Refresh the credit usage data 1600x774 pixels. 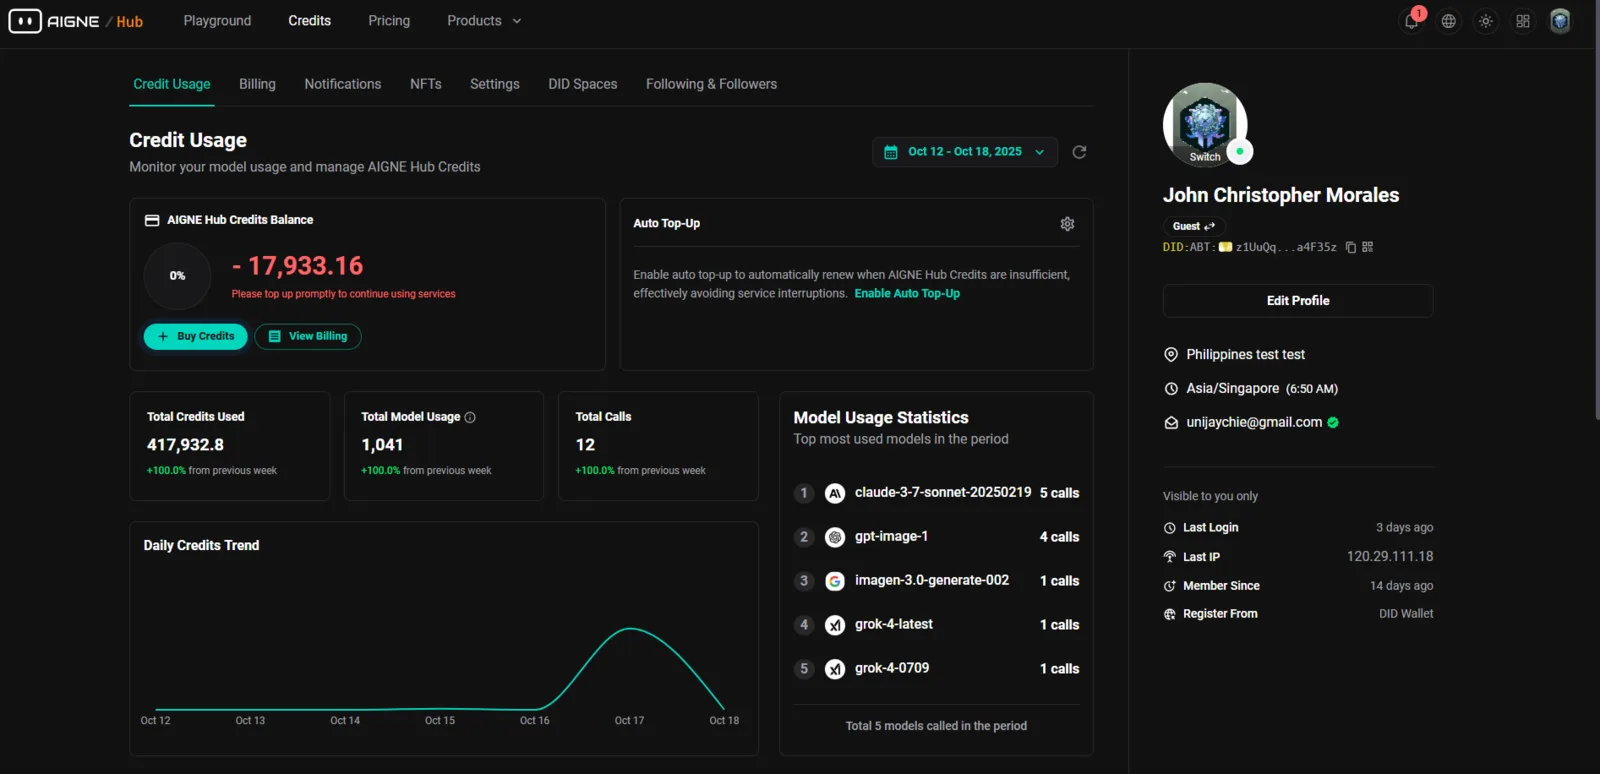[x=1079, y=152]
